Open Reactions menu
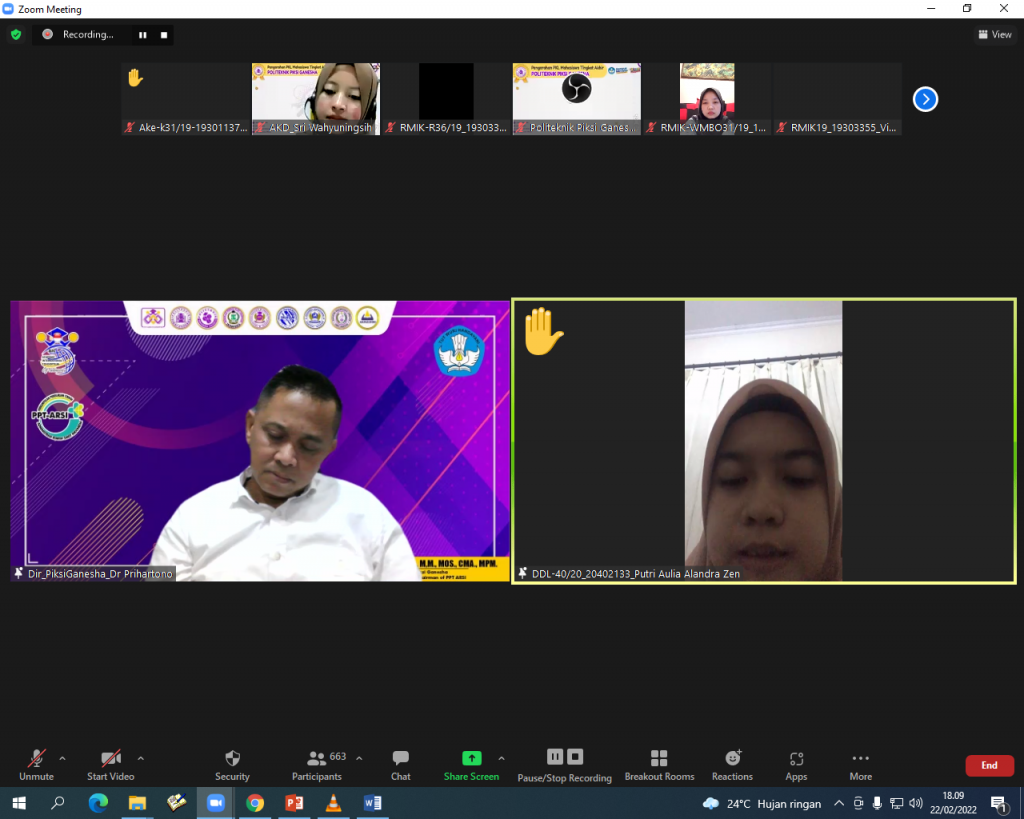 pos(732,765)
